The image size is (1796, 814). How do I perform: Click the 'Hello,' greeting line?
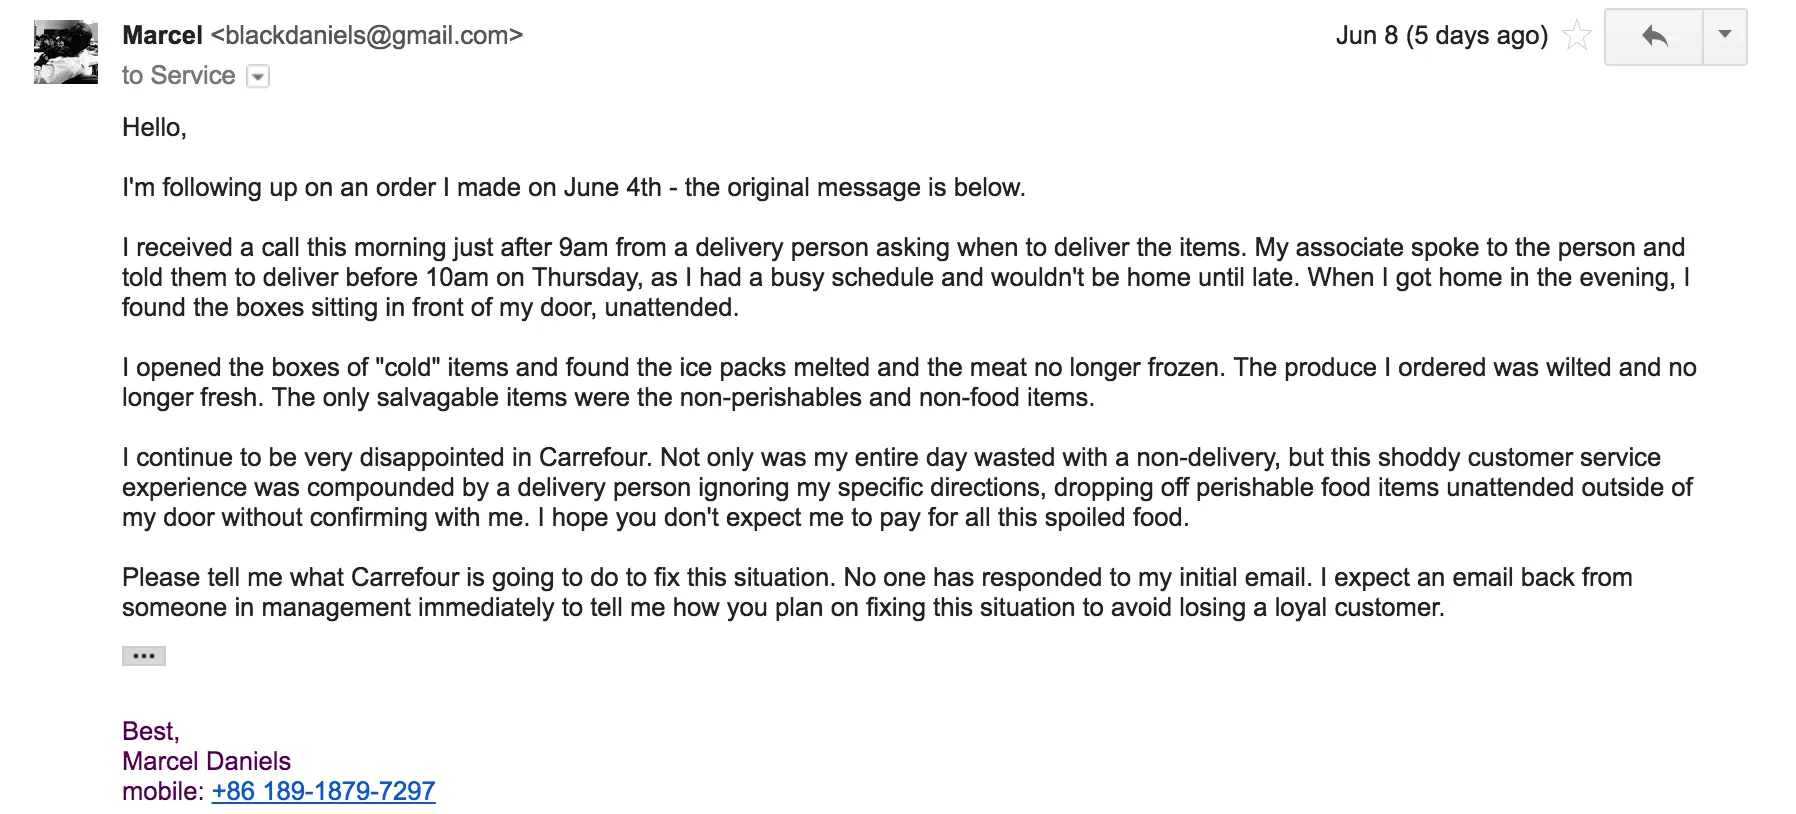click(x=154, y=127)
